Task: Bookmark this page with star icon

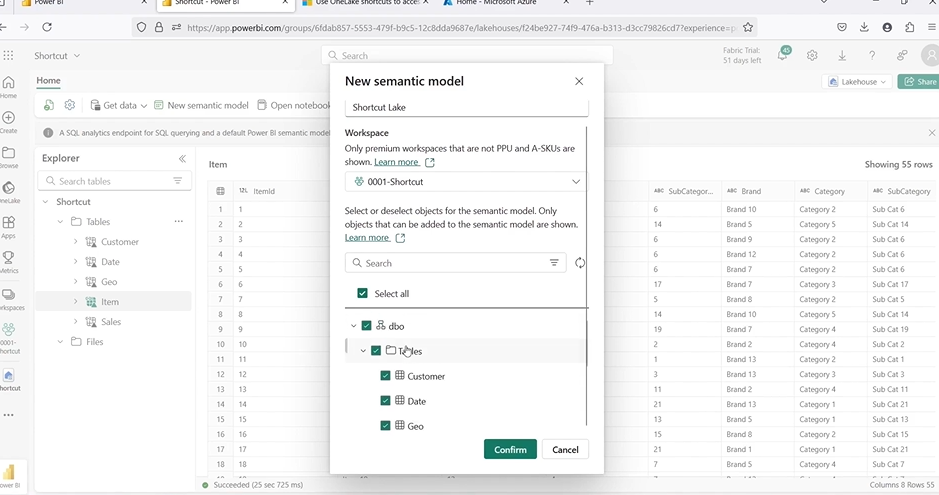Action: (747, 28)
